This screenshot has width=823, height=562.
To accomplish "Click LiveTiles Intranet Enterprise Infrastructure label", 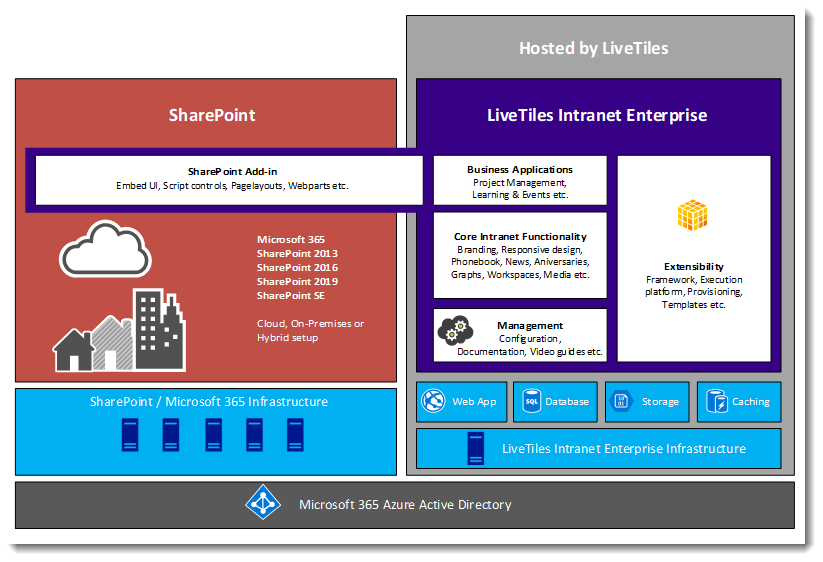I will pos(624,449).
